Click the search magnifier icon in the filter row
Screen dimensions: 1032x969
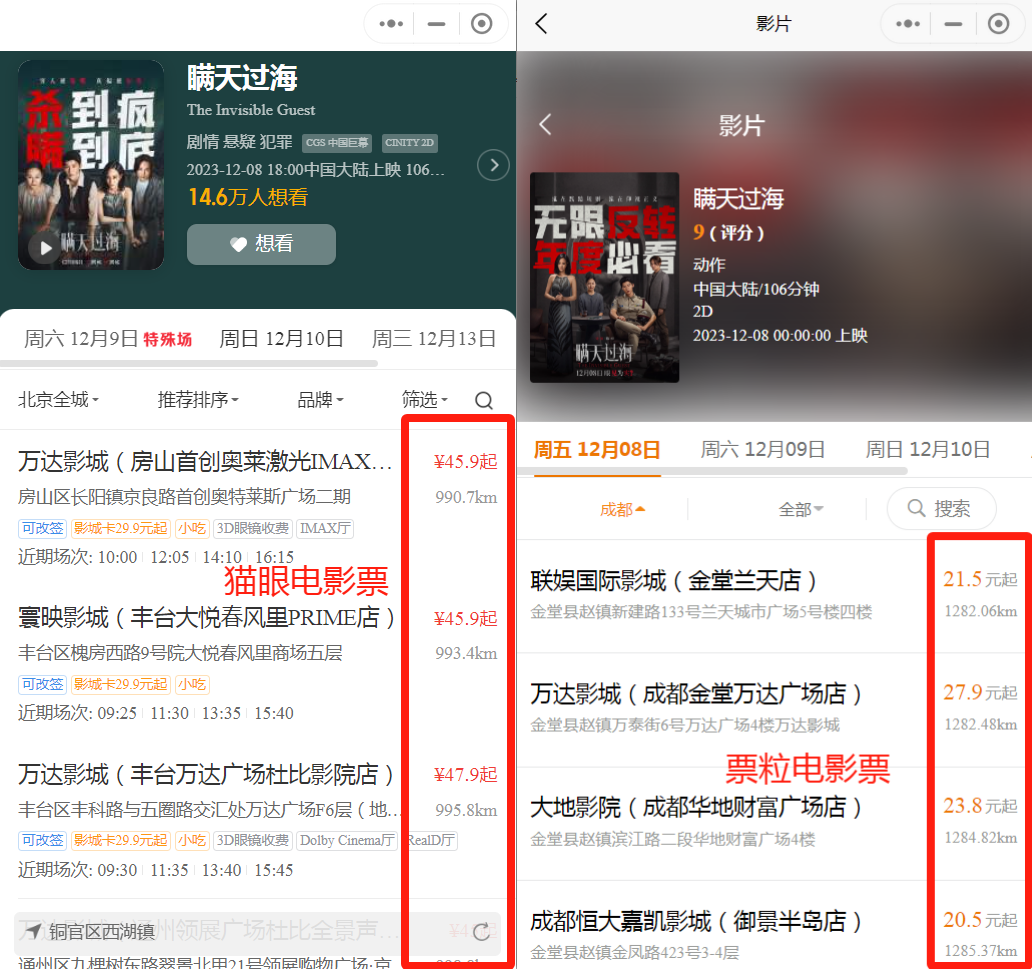point(484,401)
